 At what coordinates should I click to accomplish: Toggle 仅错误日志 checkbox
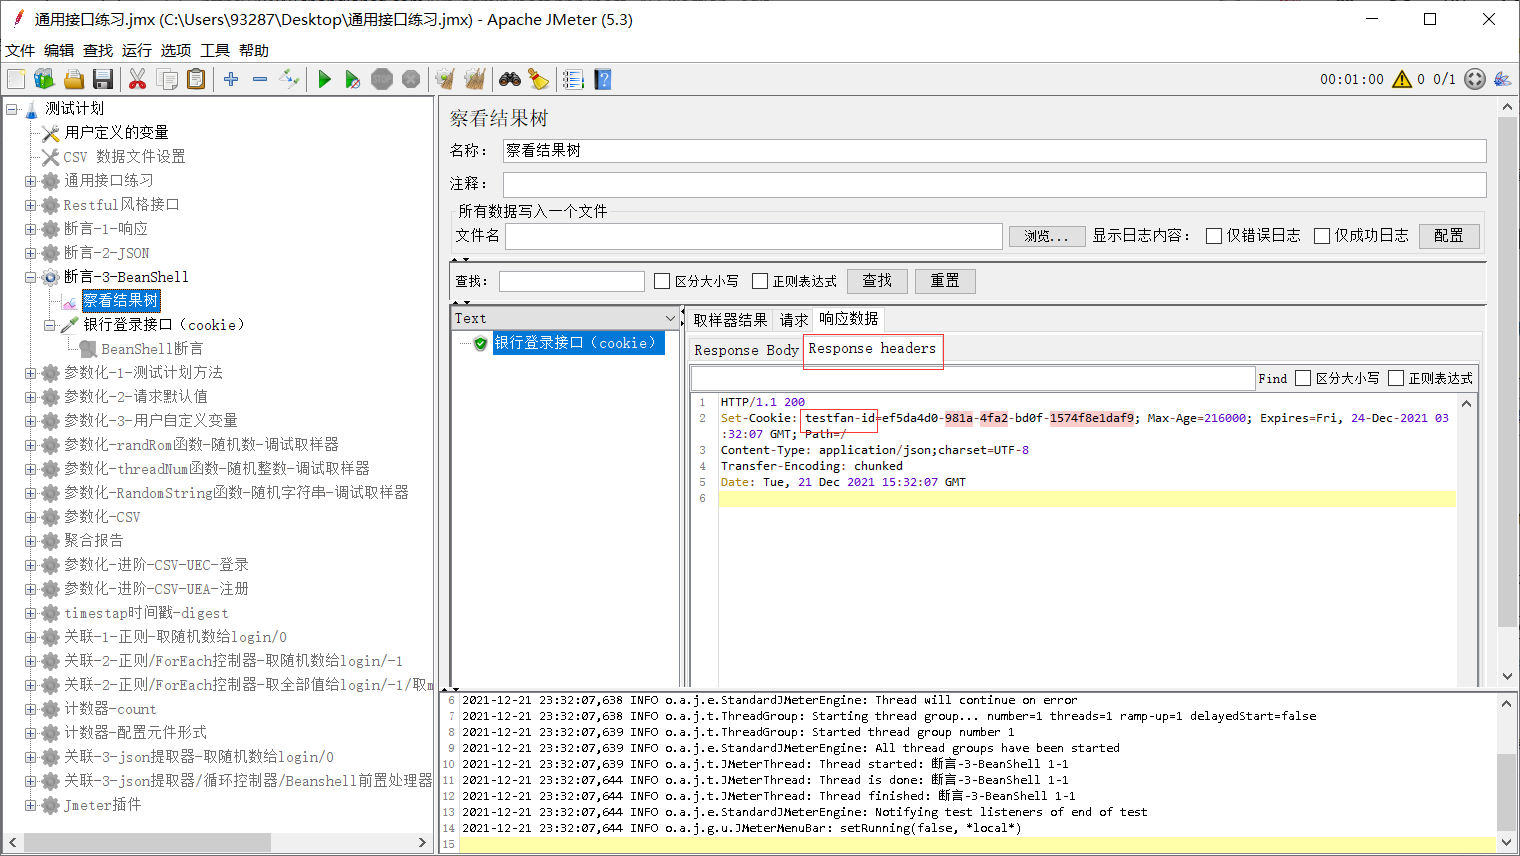pyautogui.click(x=1214, y=236)
